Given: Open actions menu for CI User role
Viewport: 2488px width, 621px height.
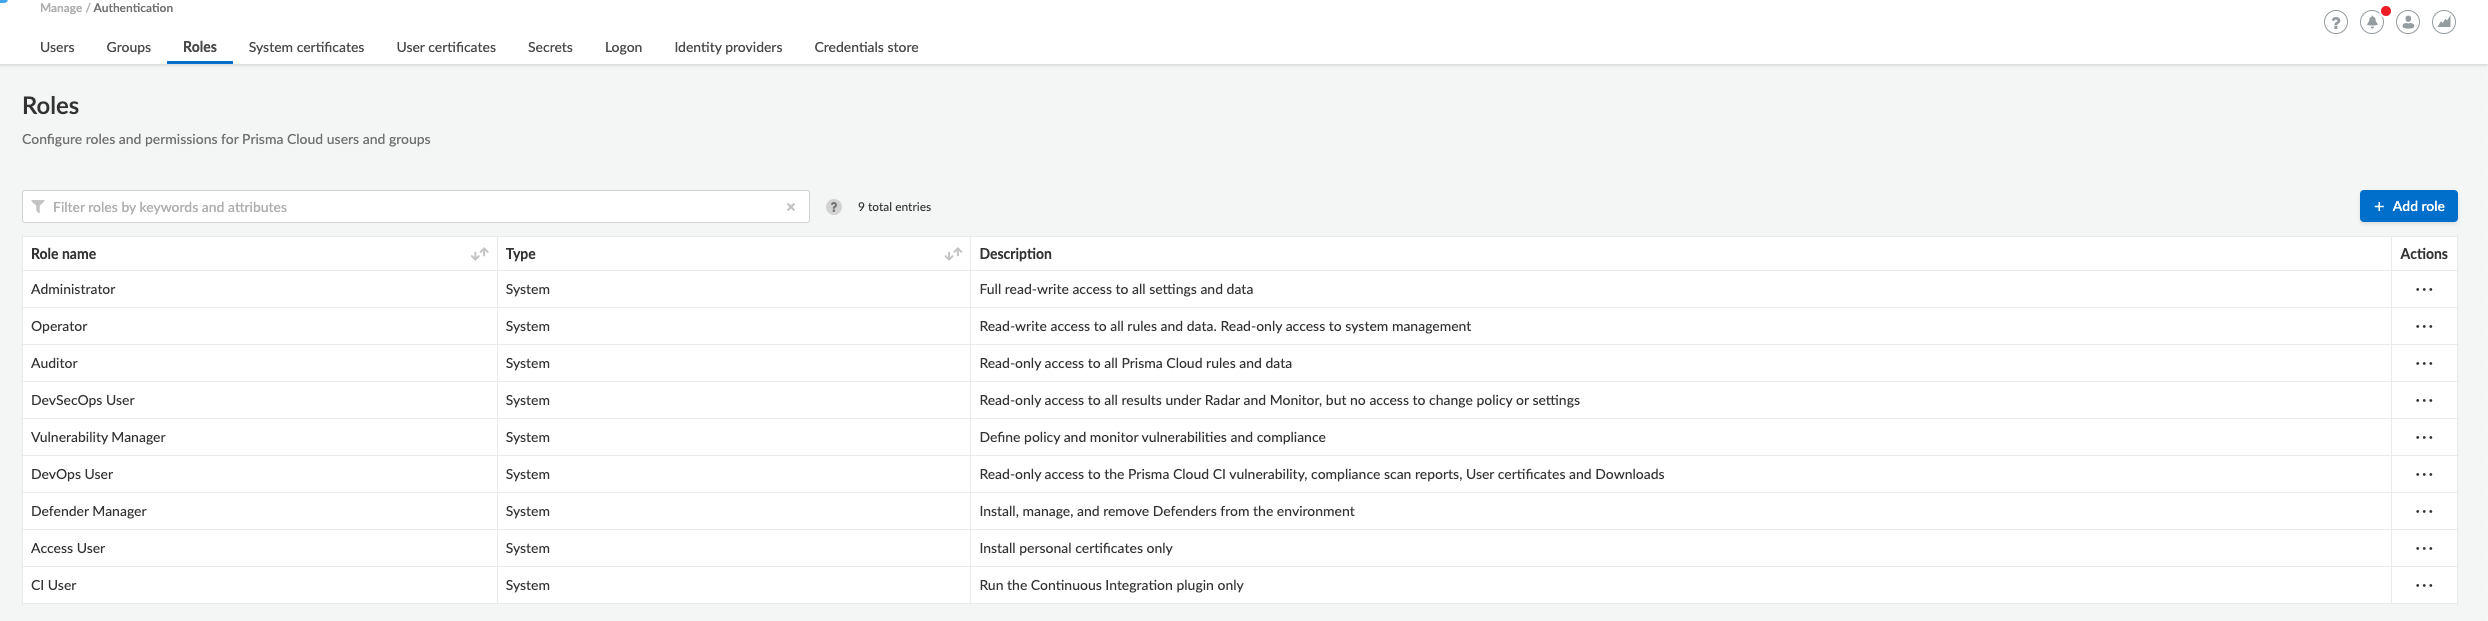Looking at the screenshot, I should 2424,586.
